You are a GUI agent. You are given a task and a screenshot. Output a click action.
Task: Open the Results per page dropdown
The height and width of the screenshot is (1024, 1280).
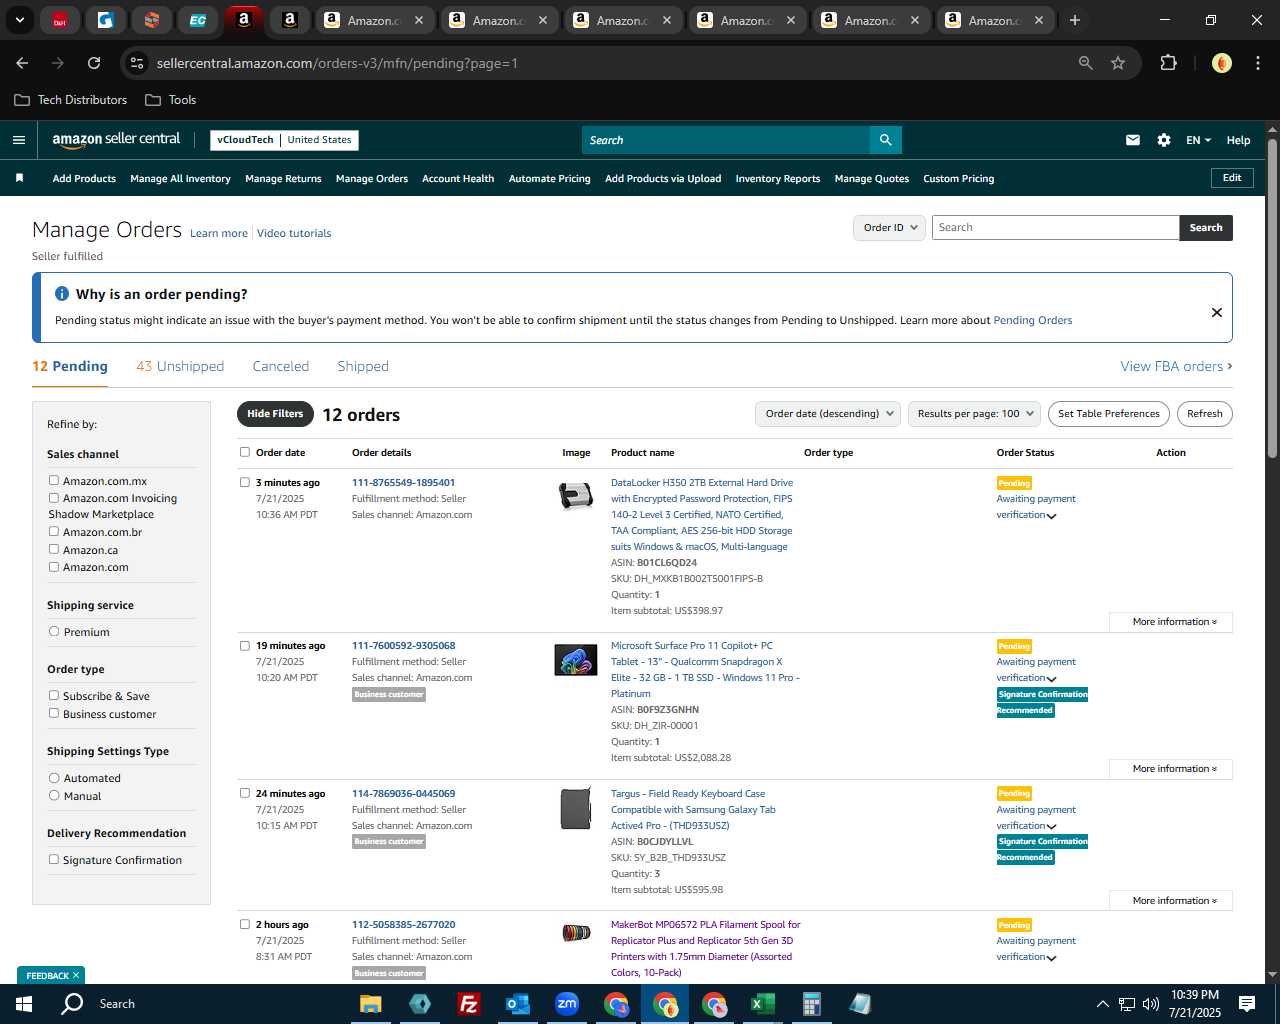pos(974,414)
